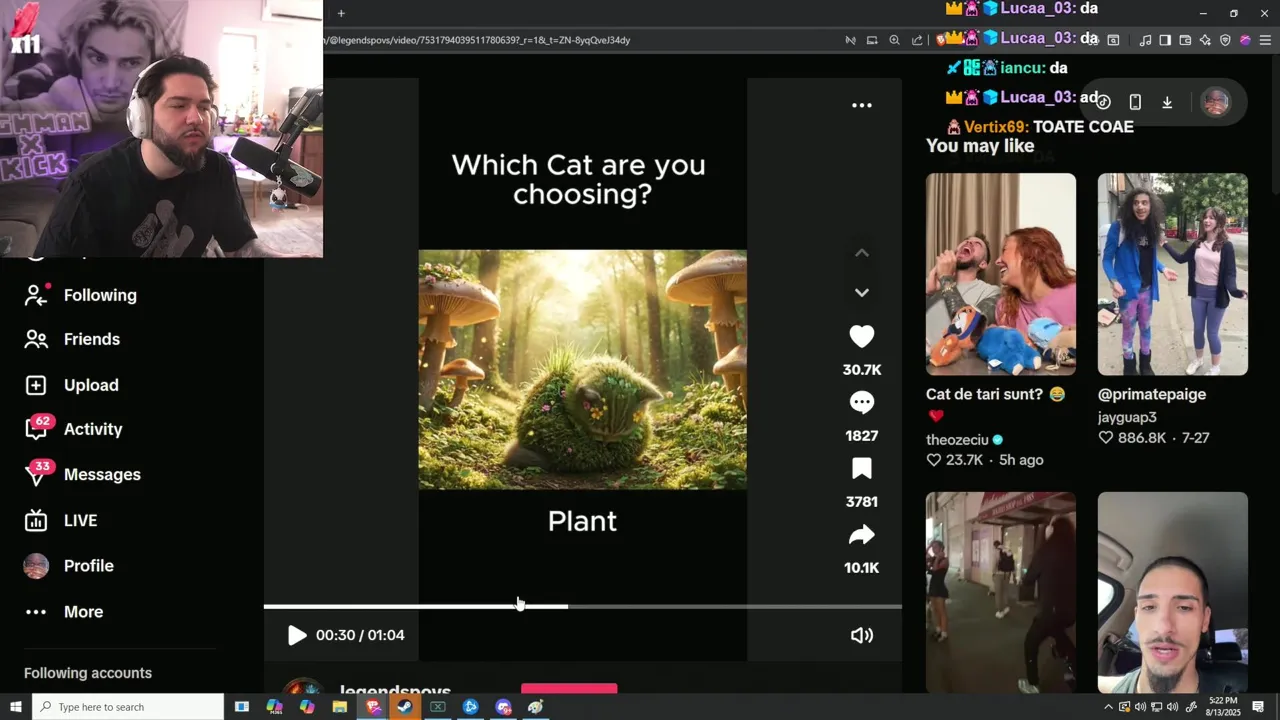
Task: Open the browser wallet icon
Action: click(1185, 40)
